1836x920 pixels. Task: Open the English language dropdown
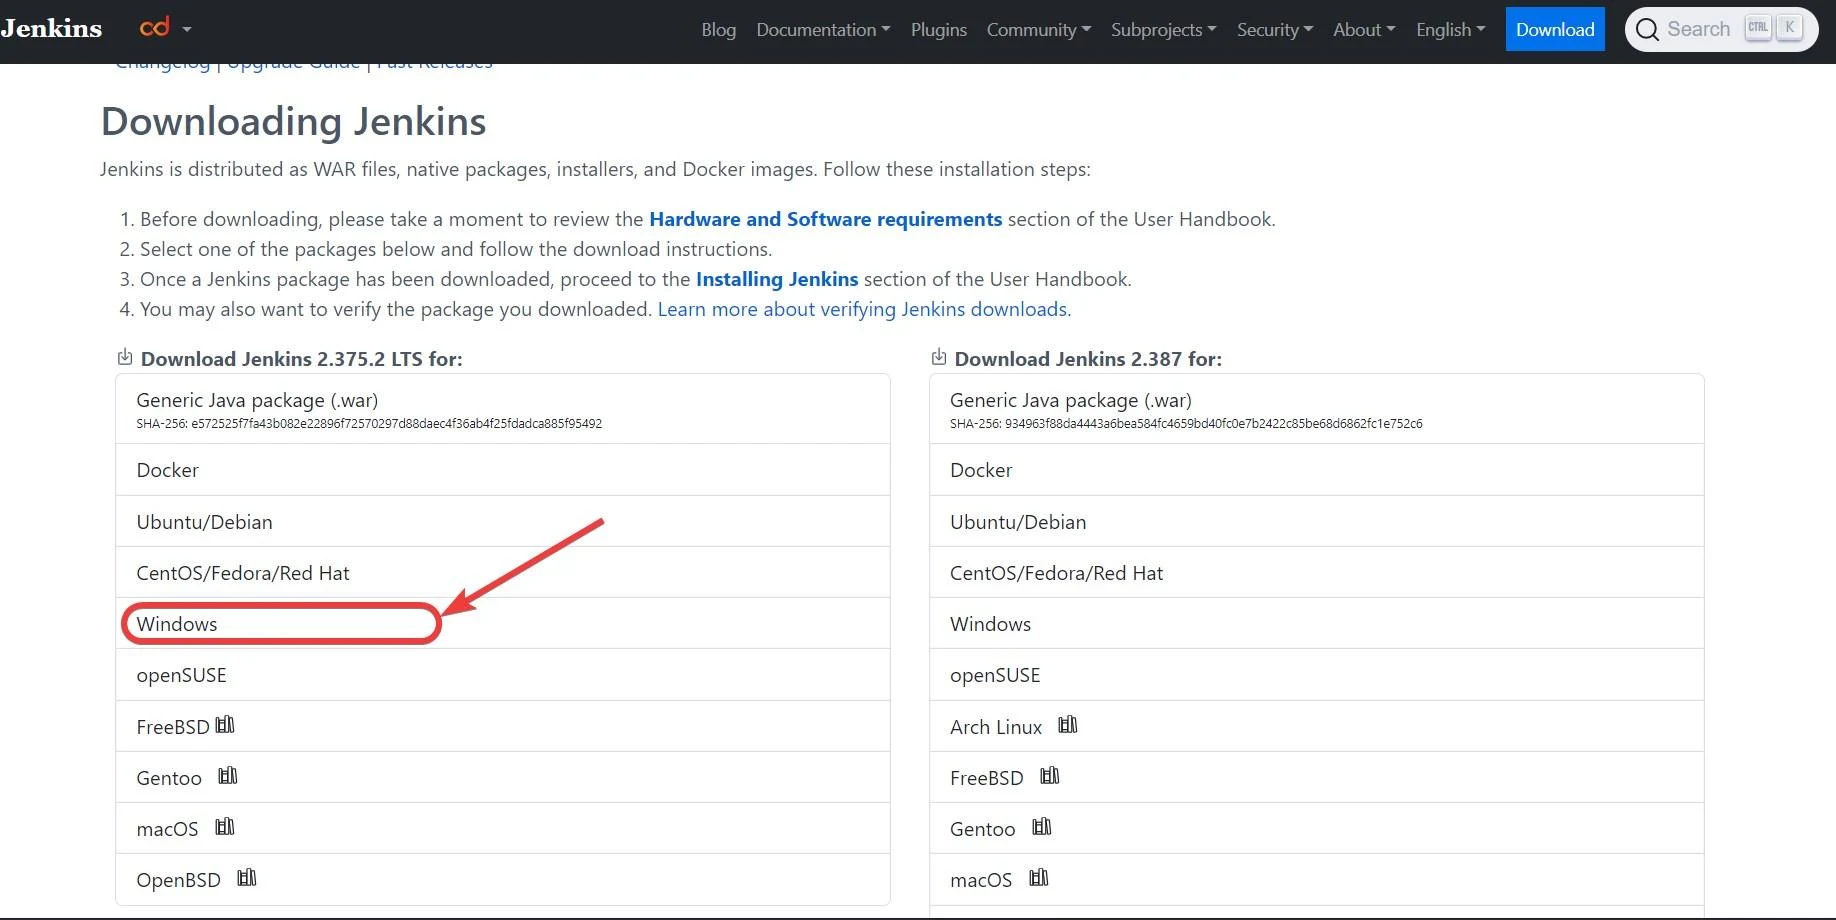(x=1449, y=29)
